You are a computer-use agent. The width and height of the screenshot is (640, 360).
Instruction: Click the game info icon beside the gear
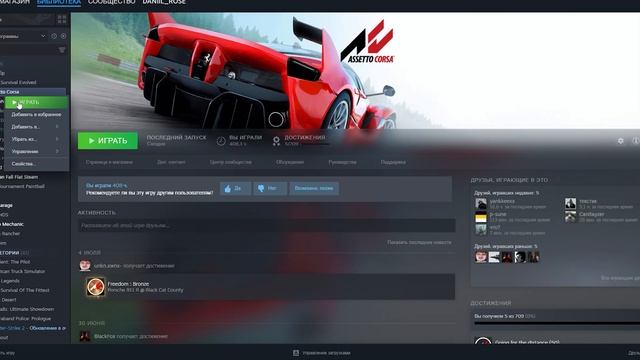pyautogui.click(x=636, y=140)
